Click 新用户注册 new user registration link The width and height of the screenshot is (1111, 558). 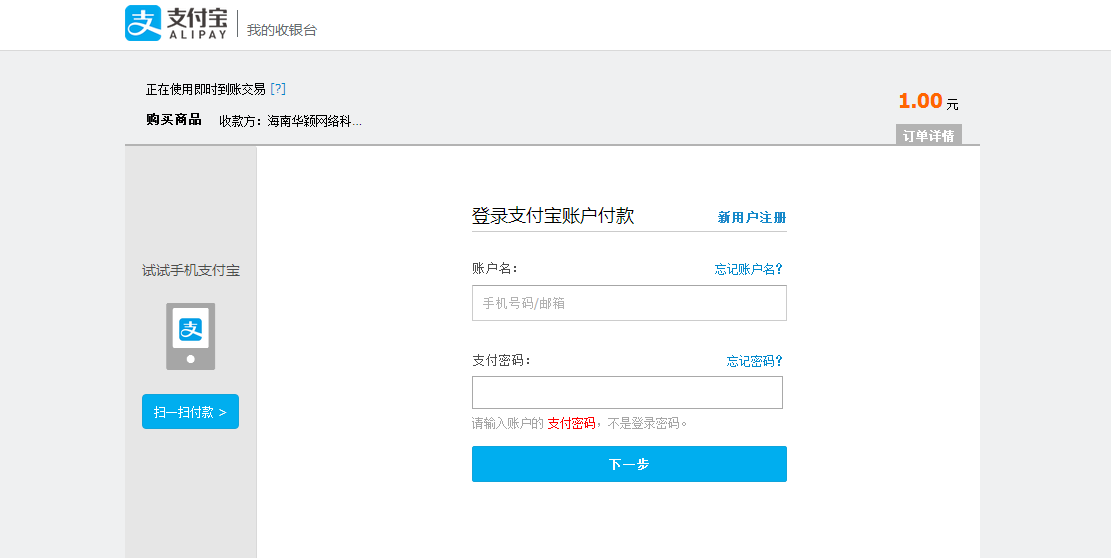752,217
